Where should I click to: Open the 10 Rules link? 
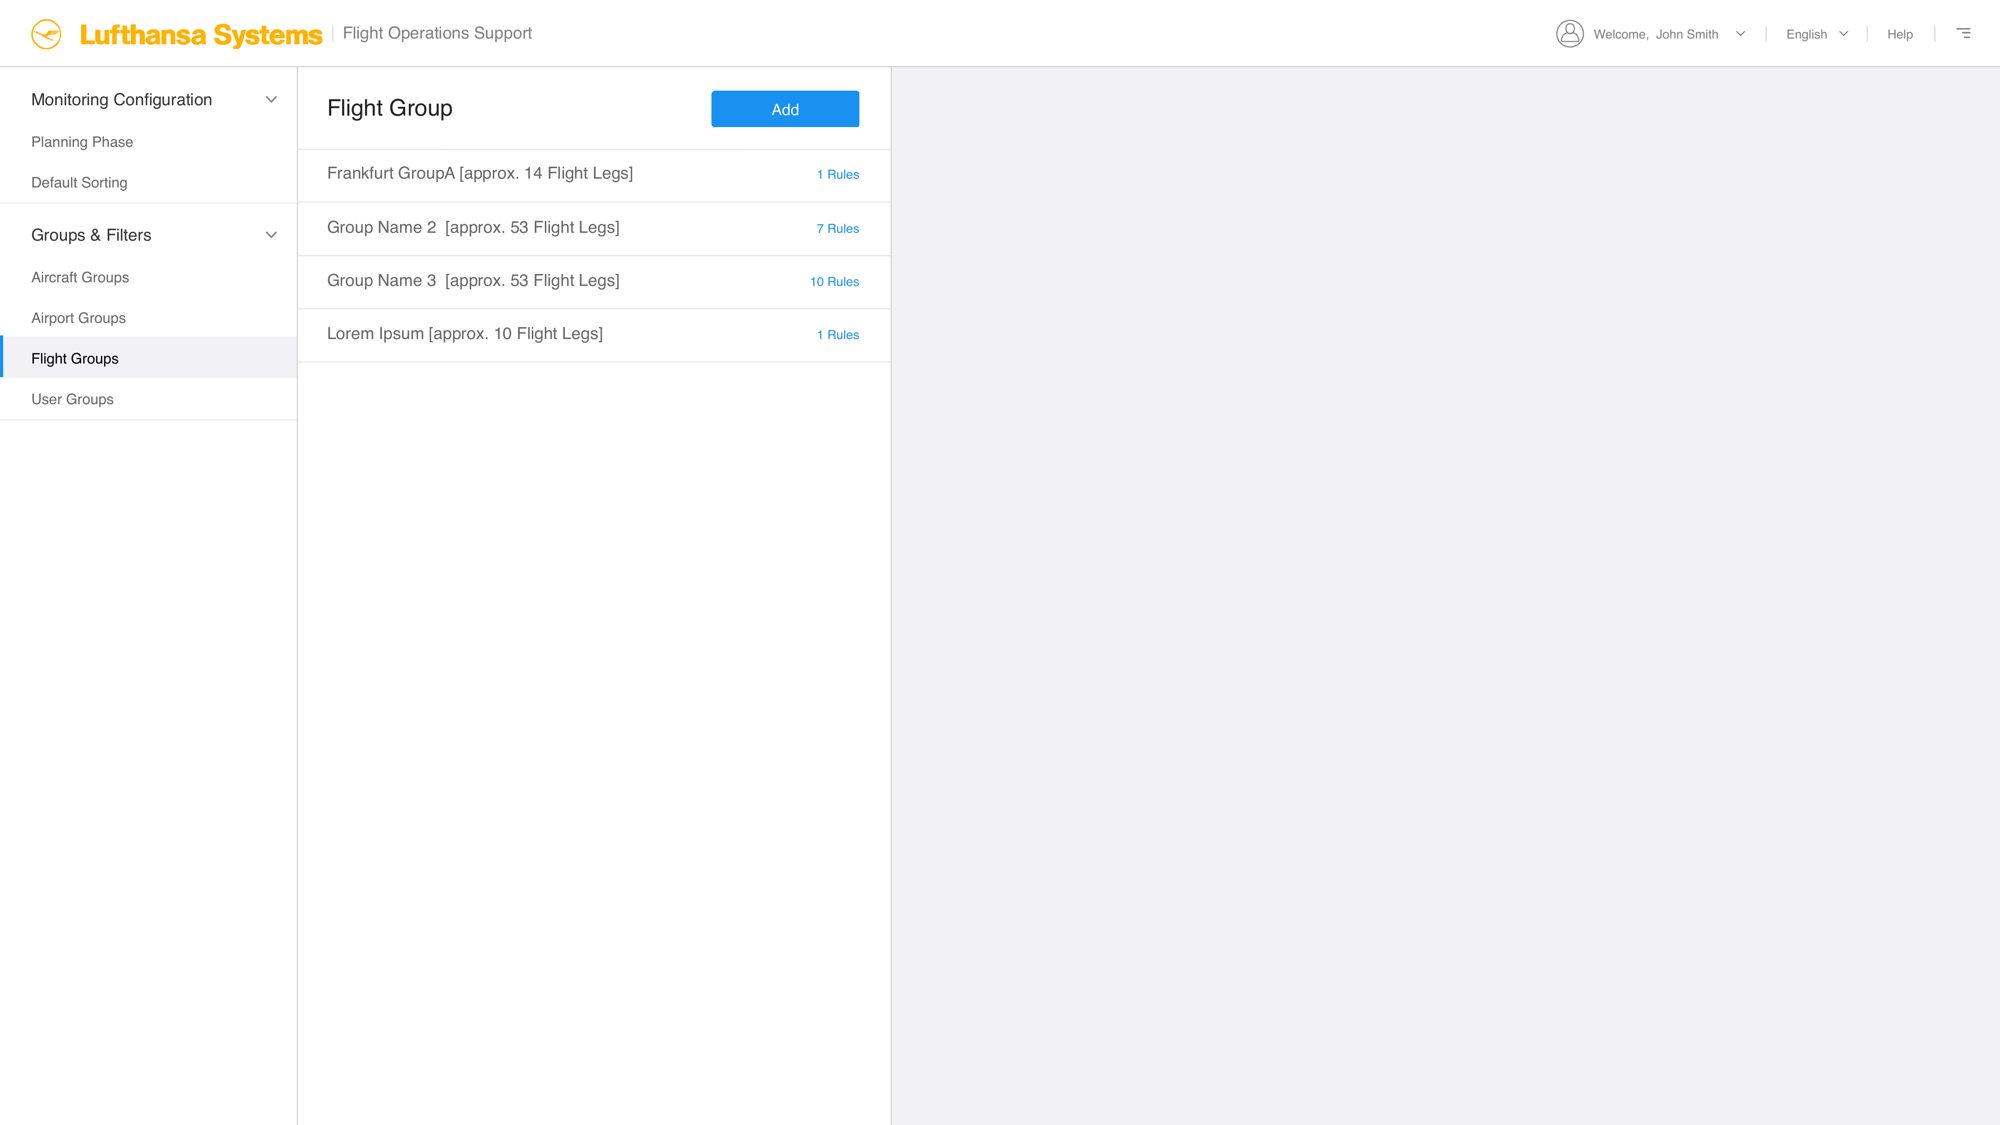pyautogui.click(x=835, y=282)
